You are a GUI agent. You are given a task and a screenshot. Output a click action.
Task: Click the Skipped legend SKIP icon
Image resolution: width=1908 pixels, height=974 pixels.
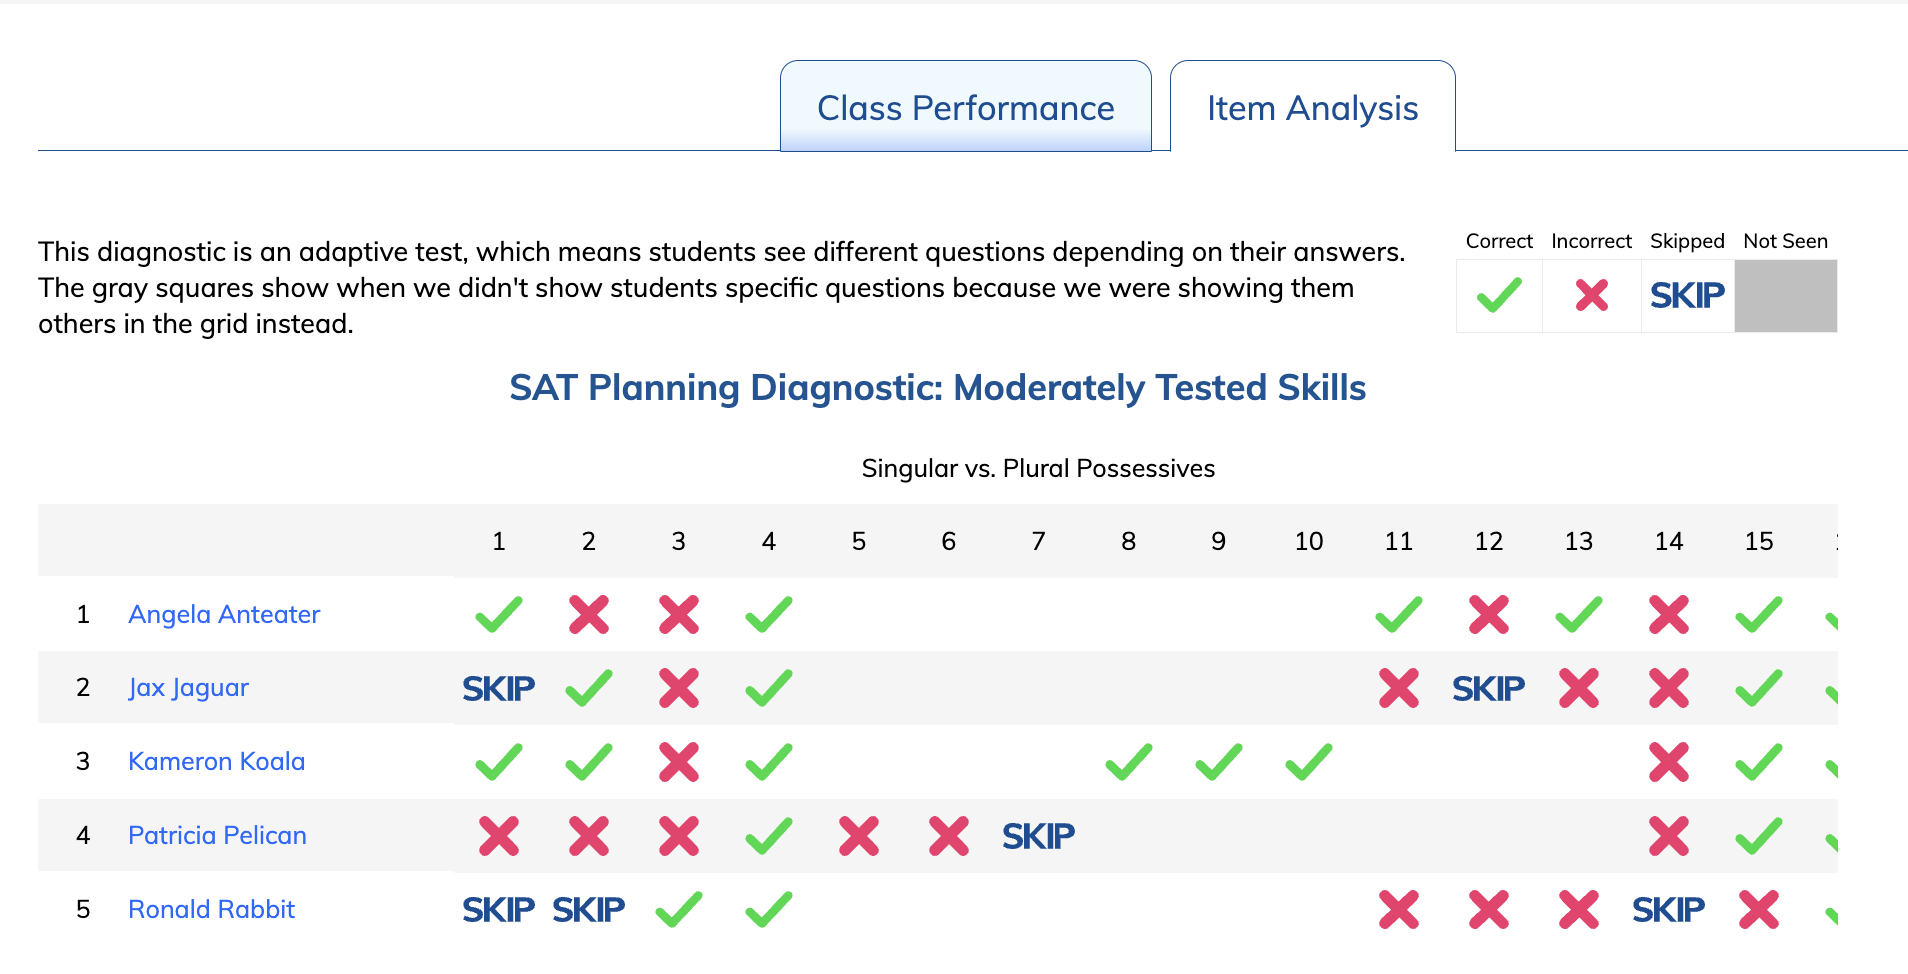[1687, 296]
